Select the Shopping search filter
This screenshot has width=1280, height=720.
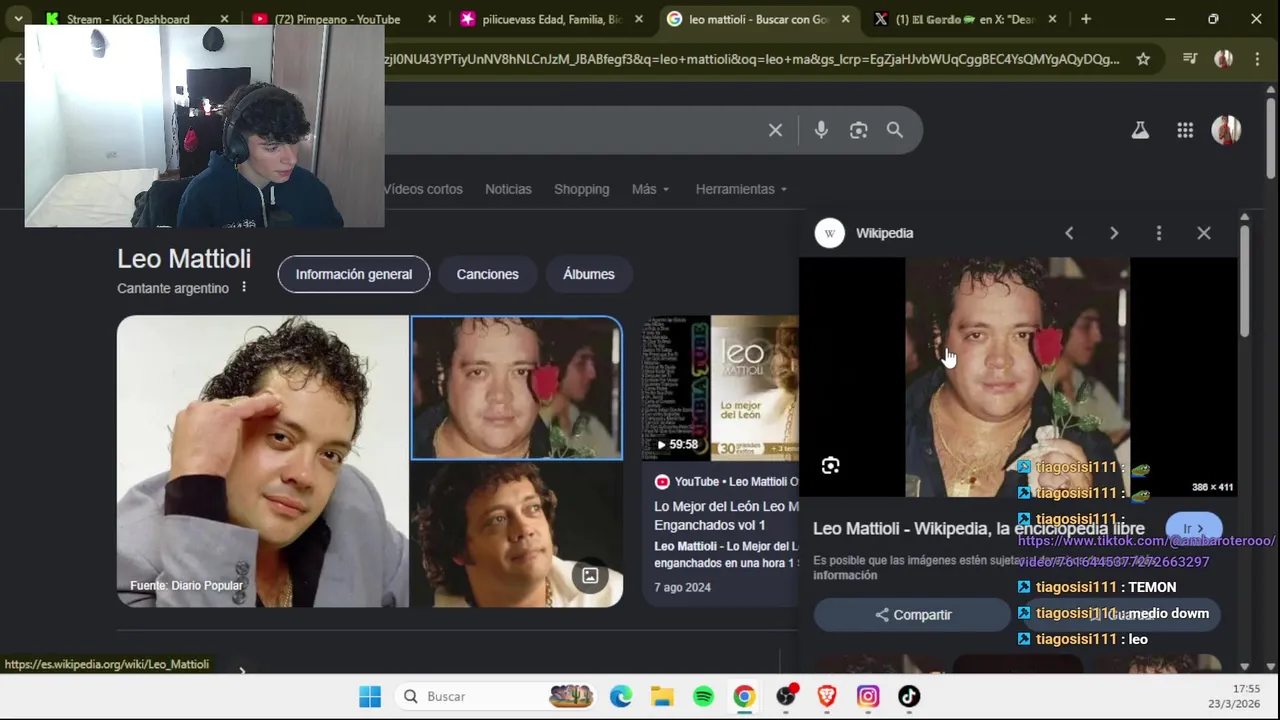[x=581, y=189]
